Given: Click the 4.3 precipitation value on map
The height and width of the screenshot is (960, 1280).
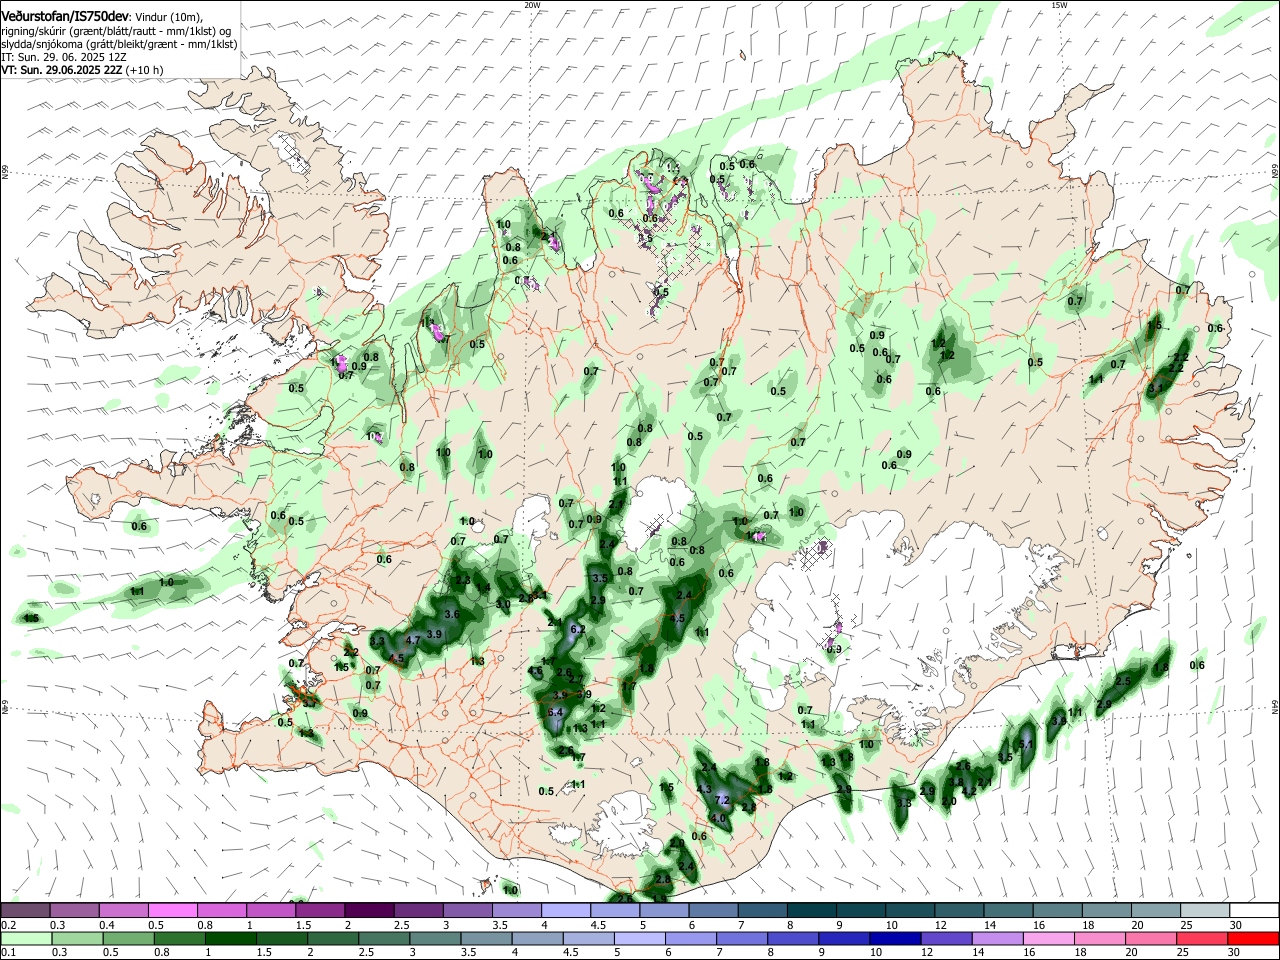Looking at the screenshot, I should pyautogui.click(x=703, y=789).
